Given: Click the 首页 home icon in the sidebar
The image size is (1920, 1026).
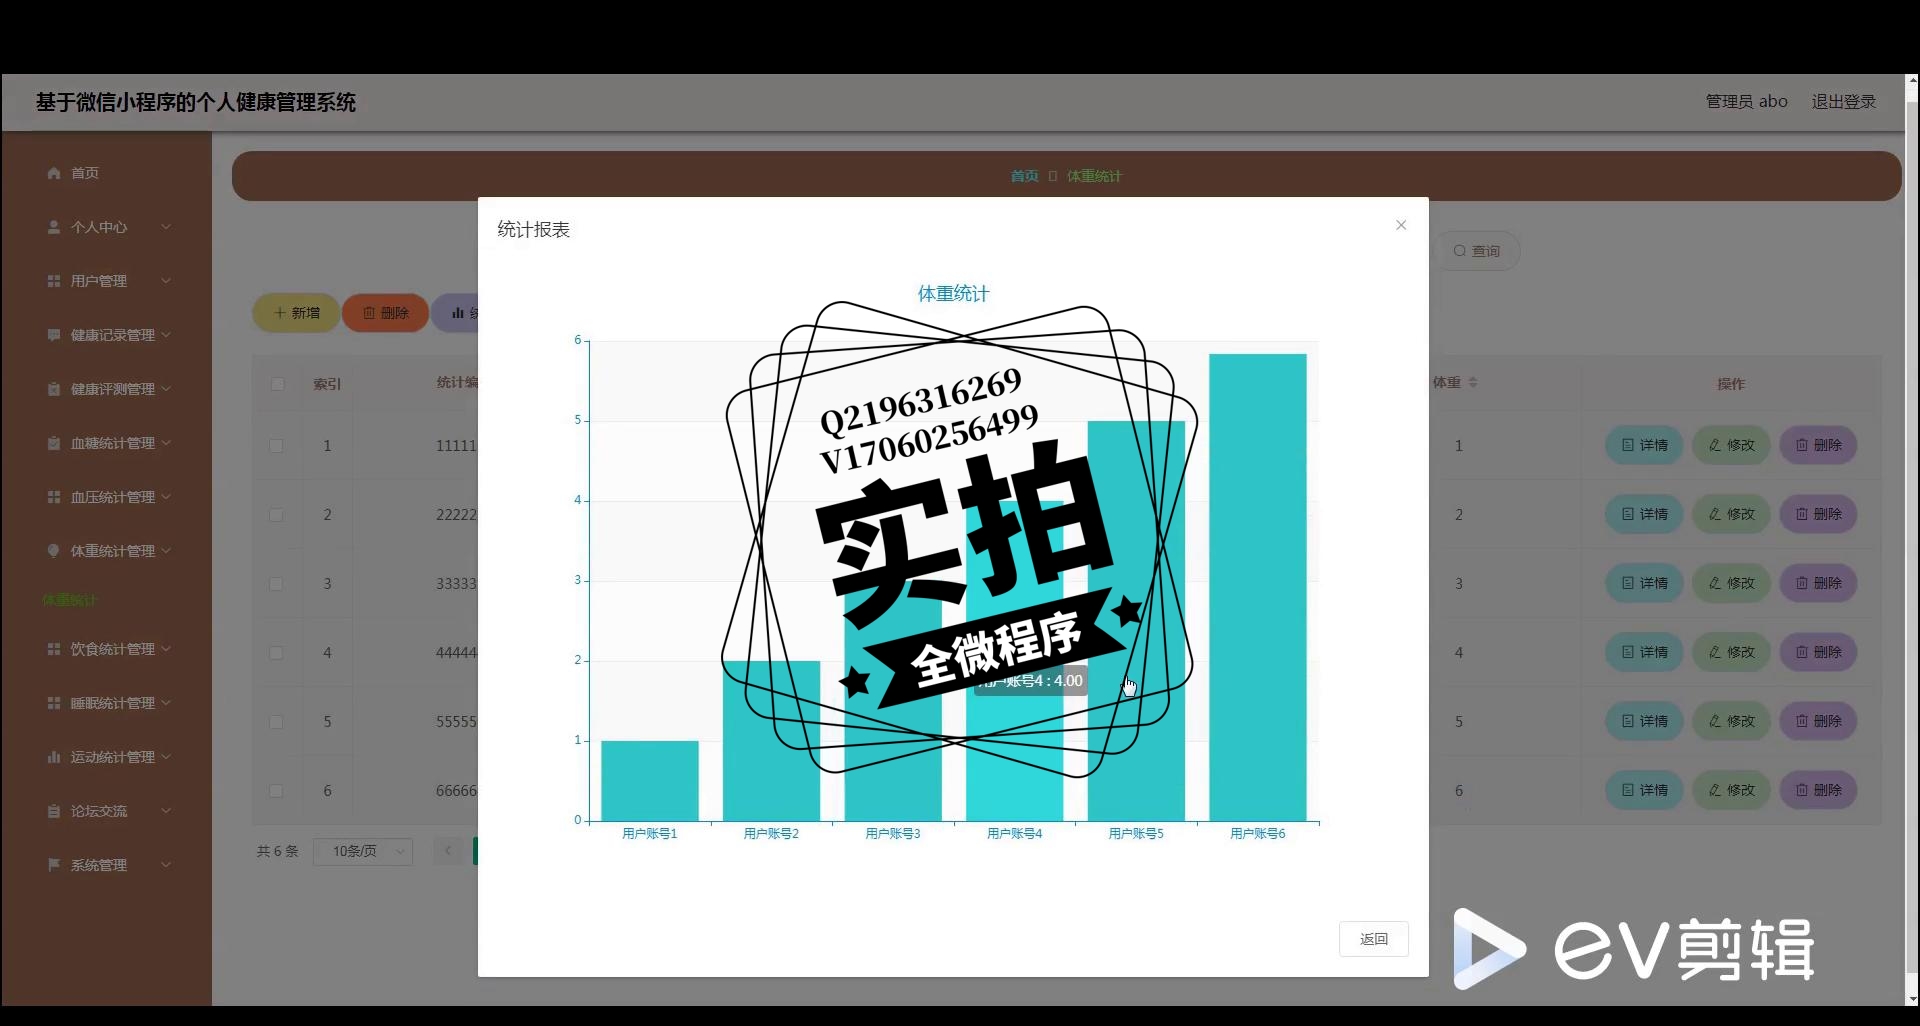Looking at the screenshot, I should coord(54,173).
